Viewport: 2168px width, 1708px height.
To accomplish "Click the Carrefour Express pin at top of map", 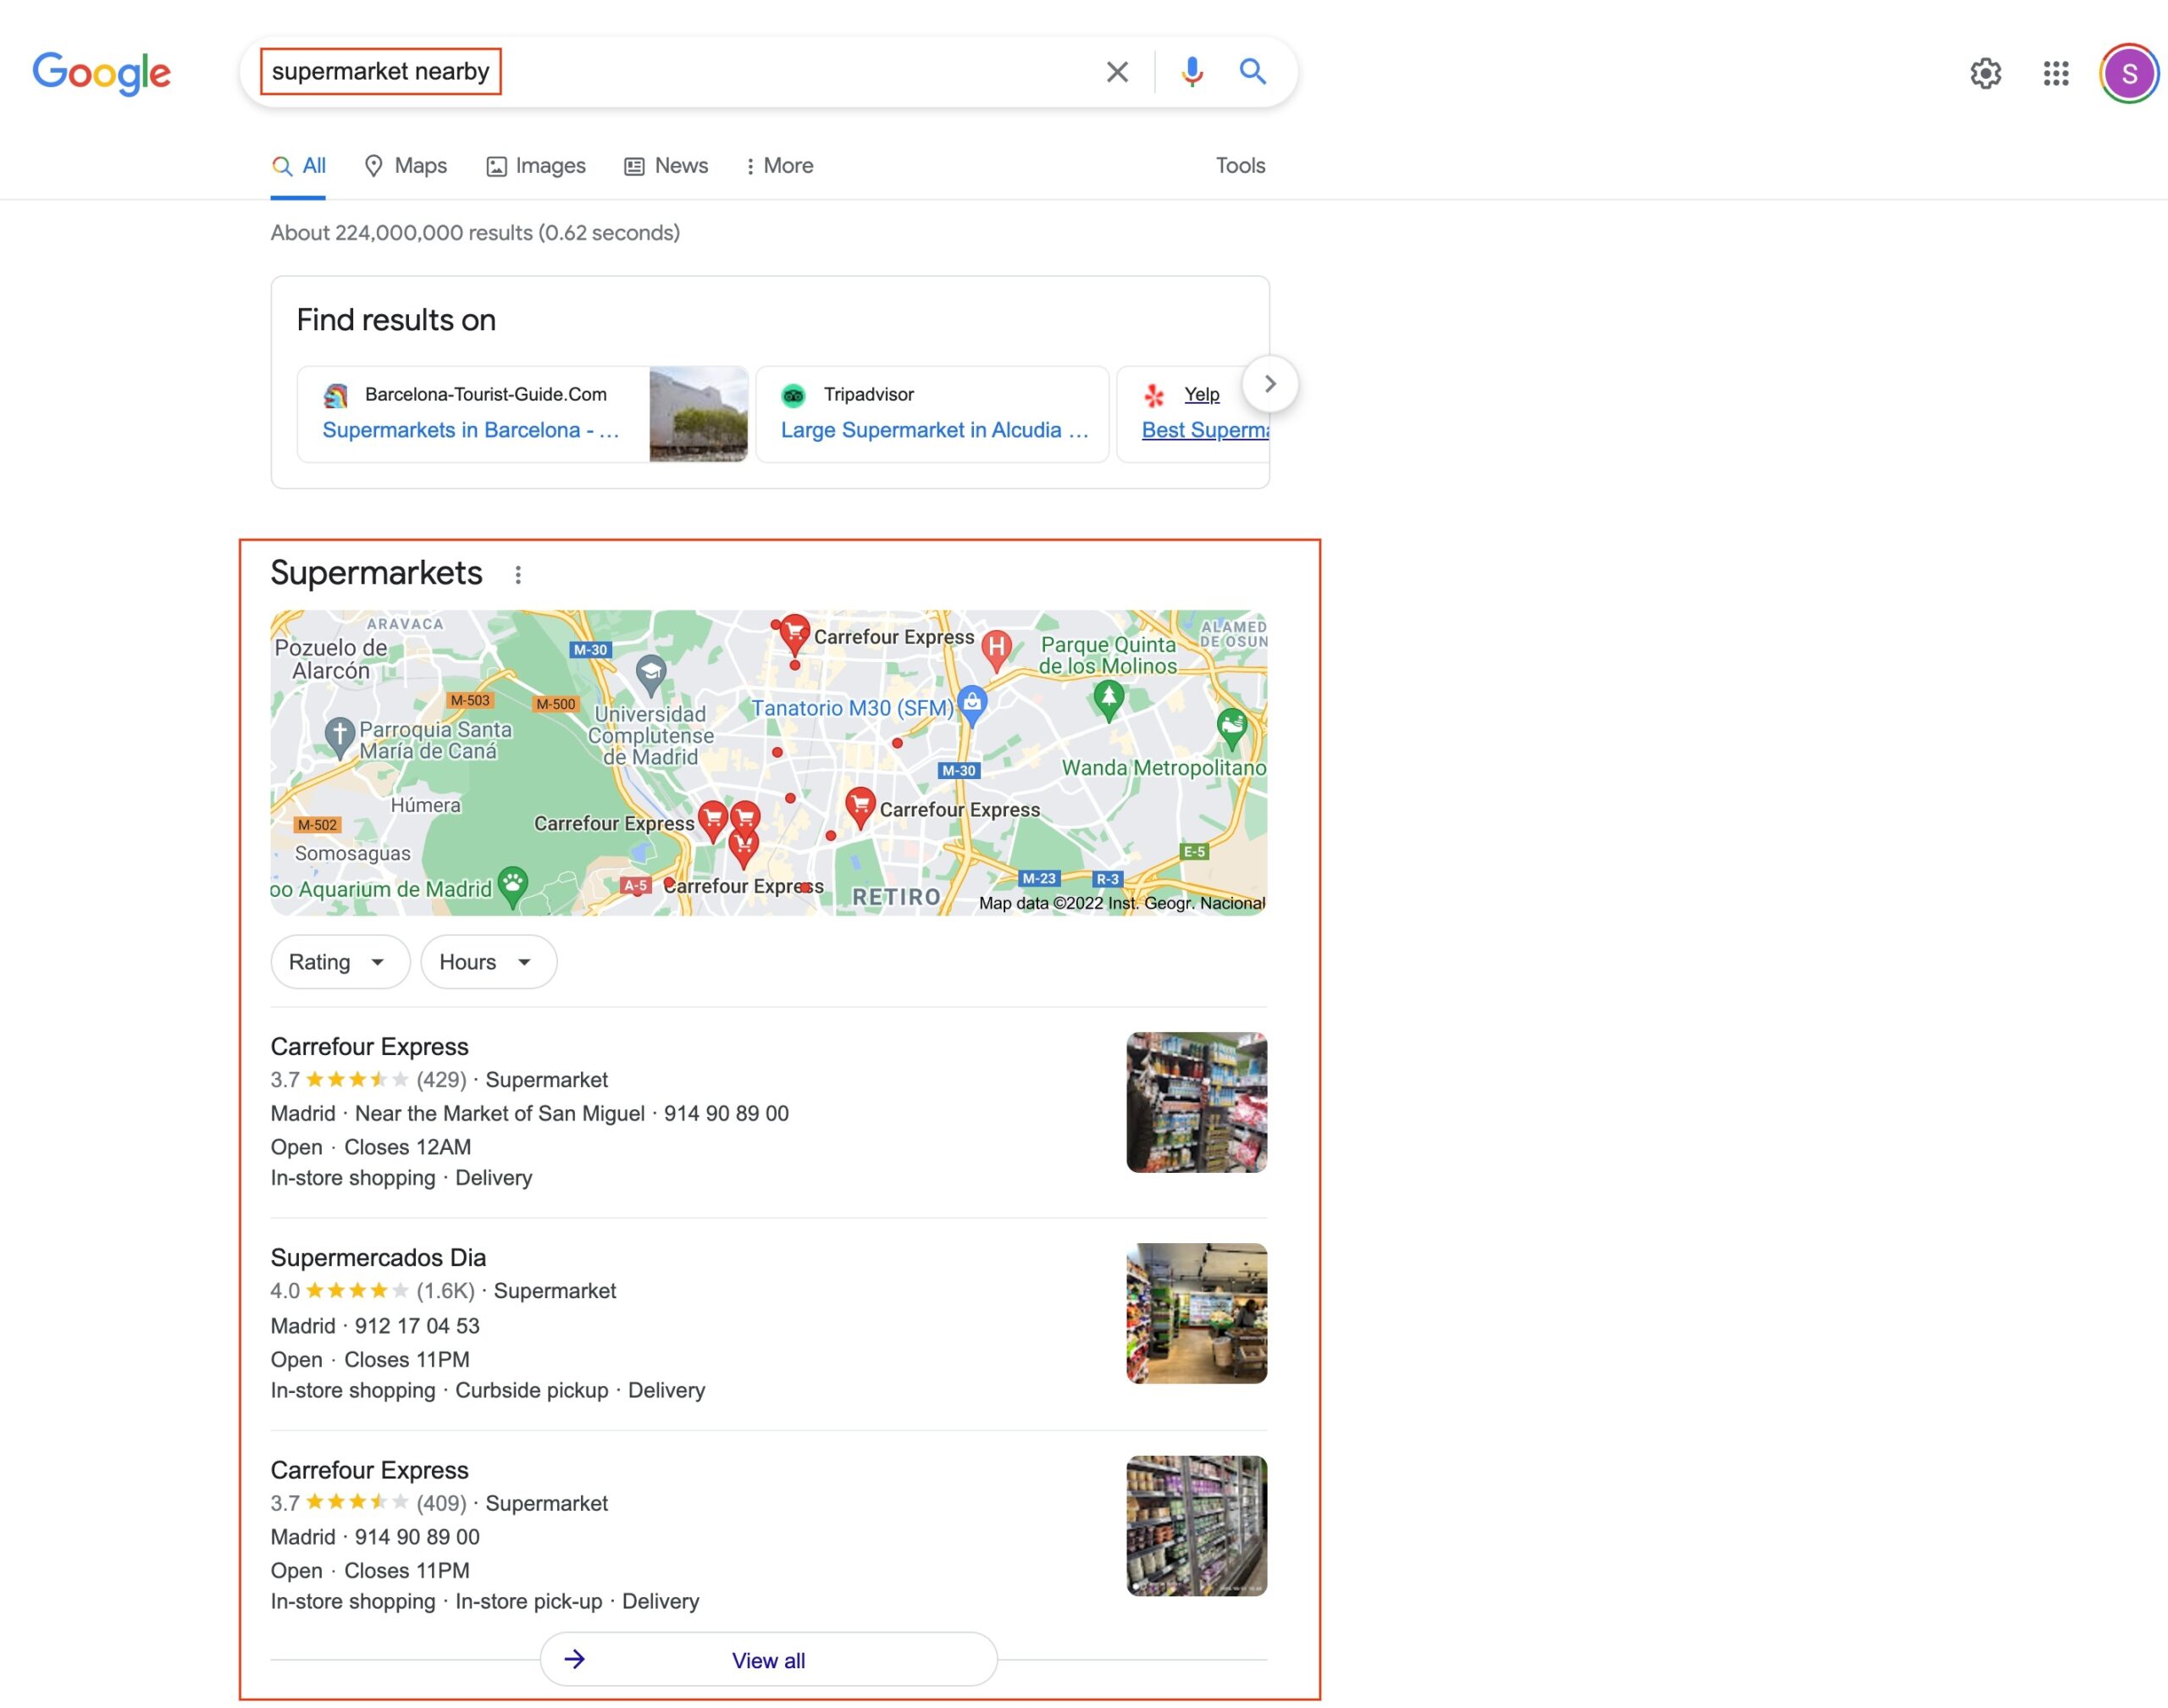I will click(794, 634).
